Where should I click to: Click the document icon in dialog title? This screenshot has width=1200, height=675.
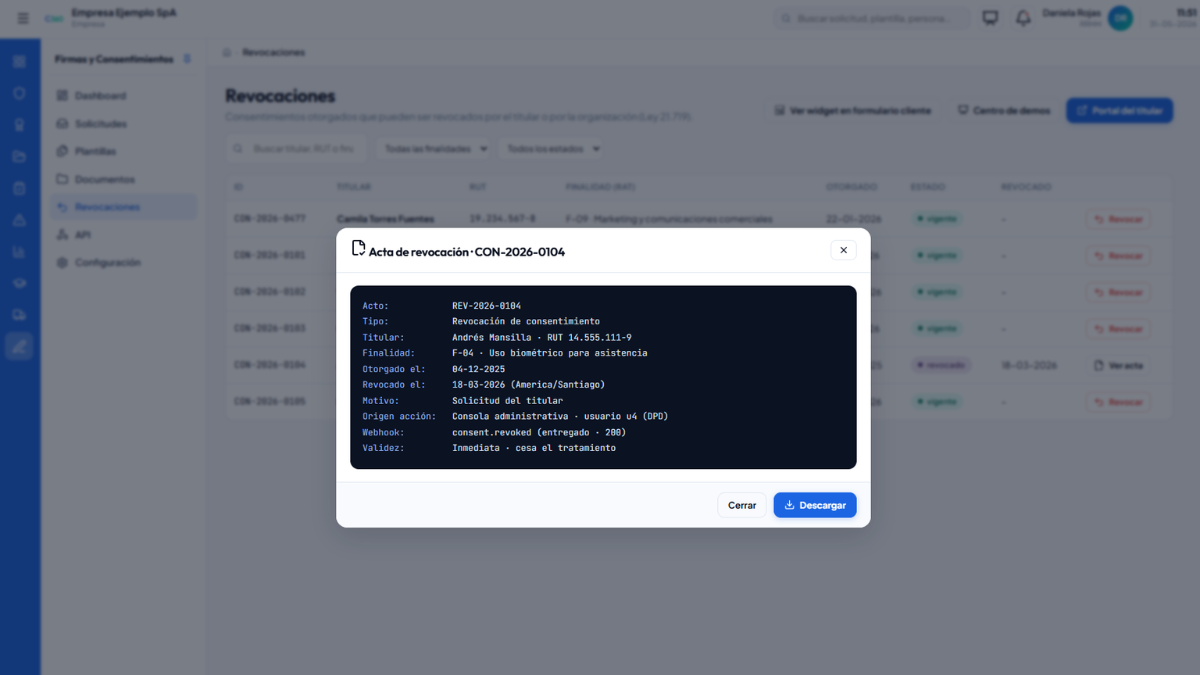click(358, 248)
